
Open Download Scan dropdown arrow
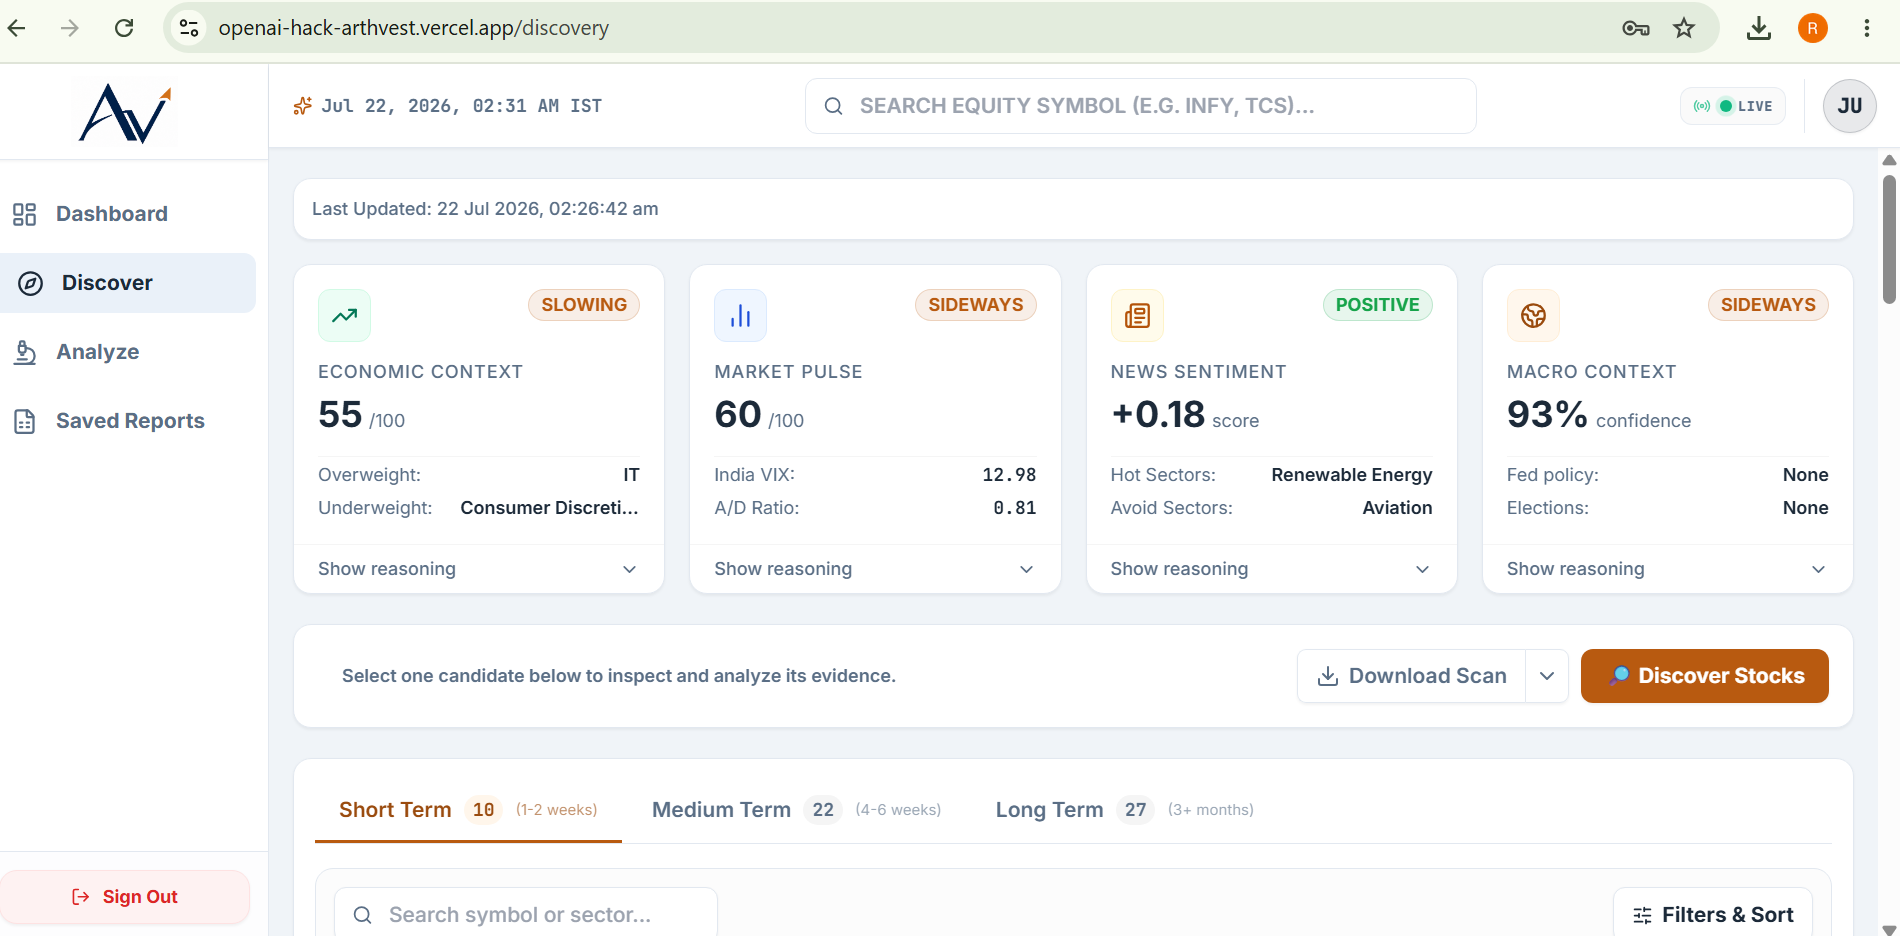tap(1547, 676)
